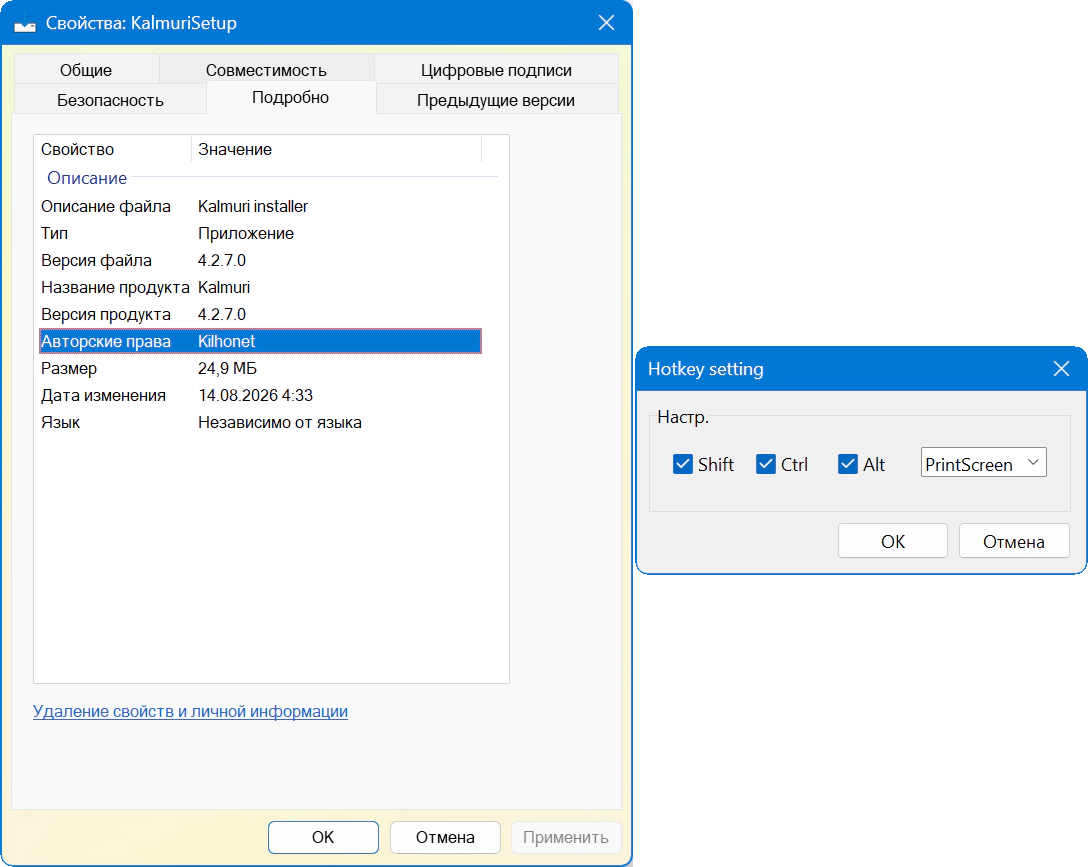Image resolution: width=1088 pixels, height=867 pixels.
Task: Click the Kilhonet copyright value
Action: click(226, 341)
